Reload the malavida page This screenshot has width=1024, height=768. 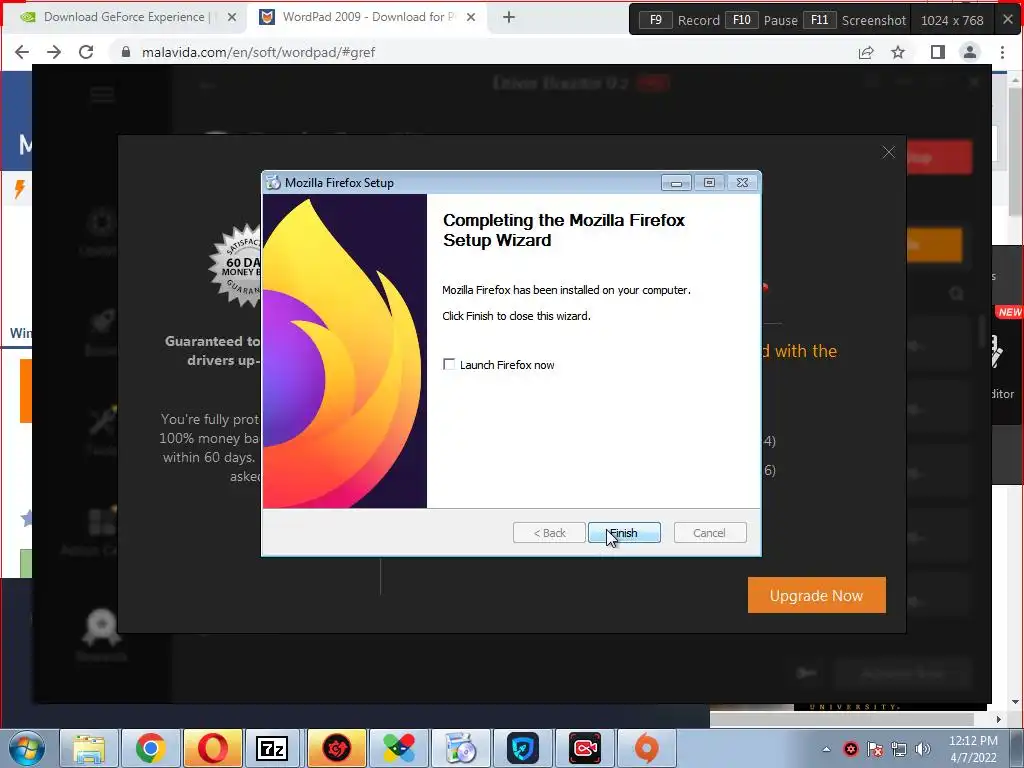coord(86,52)
